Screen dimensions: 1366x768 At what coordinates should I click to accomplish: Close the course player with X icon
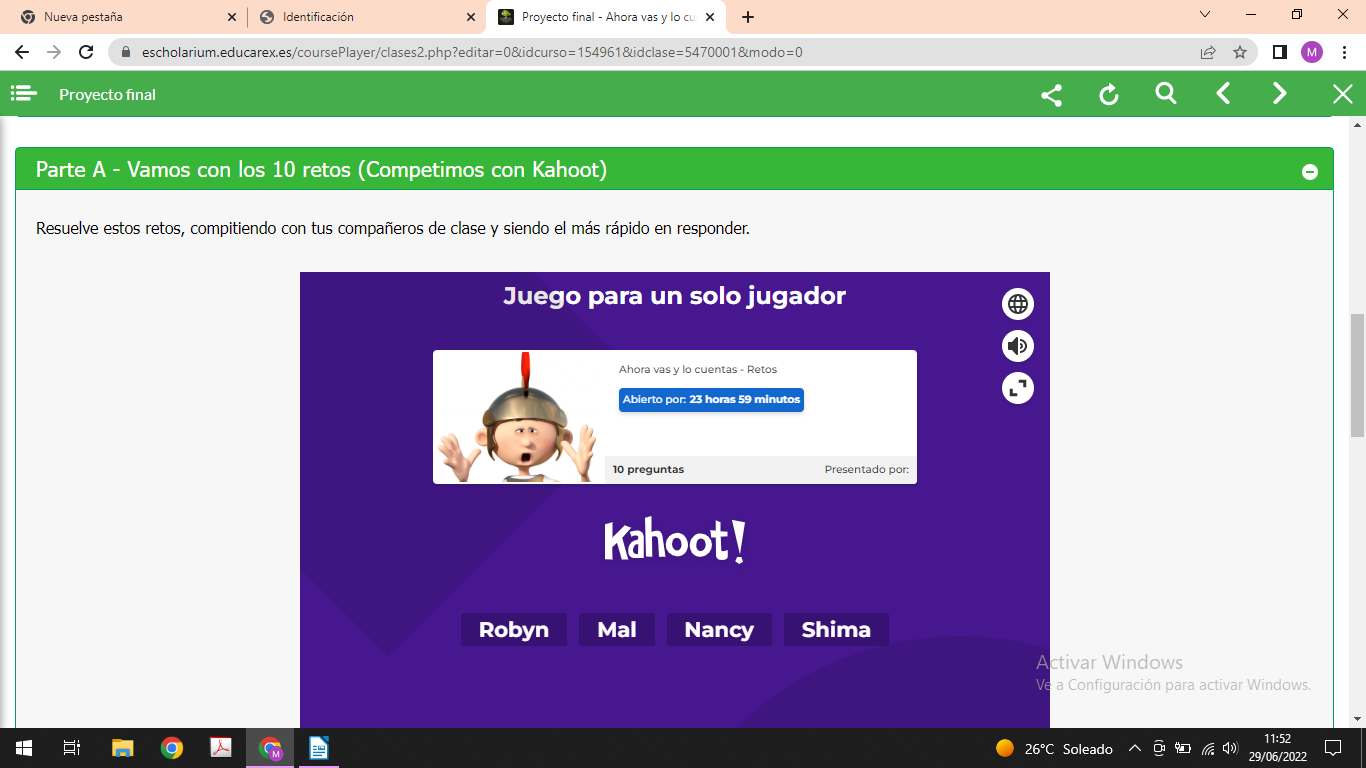point(1343,94)
